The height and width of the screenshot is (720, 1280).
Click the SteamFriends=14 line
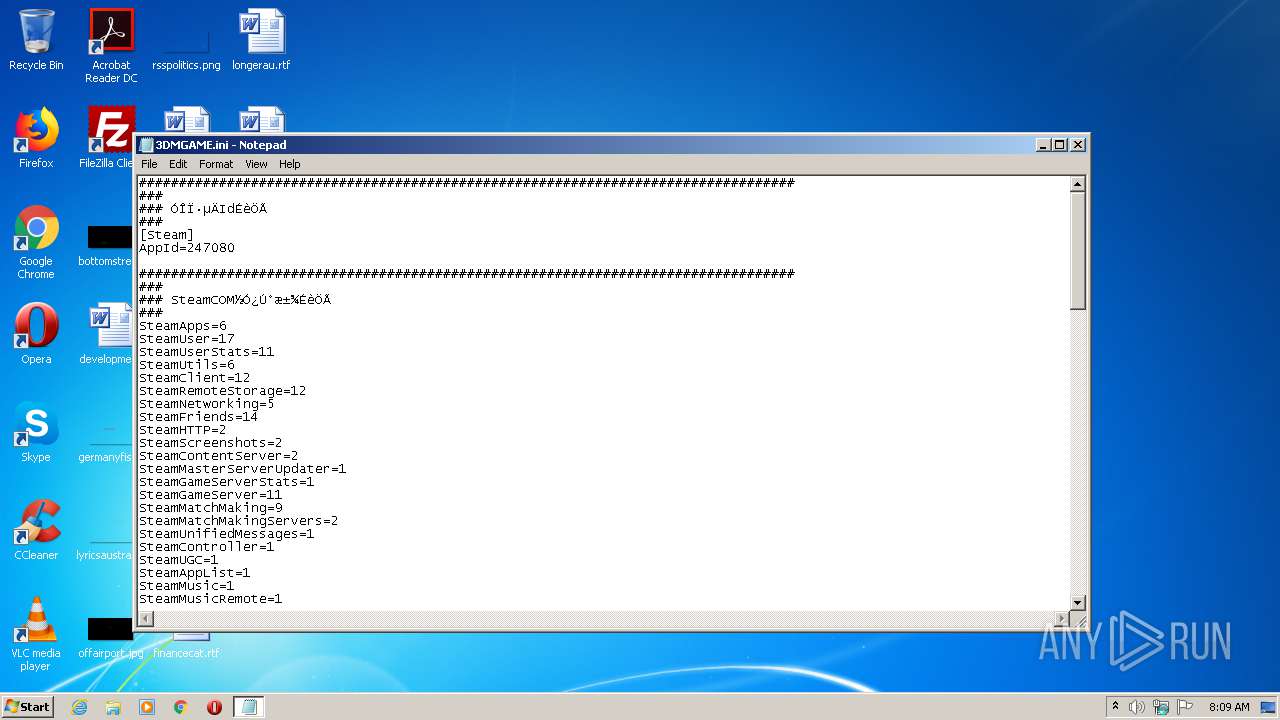coord(199,417)
